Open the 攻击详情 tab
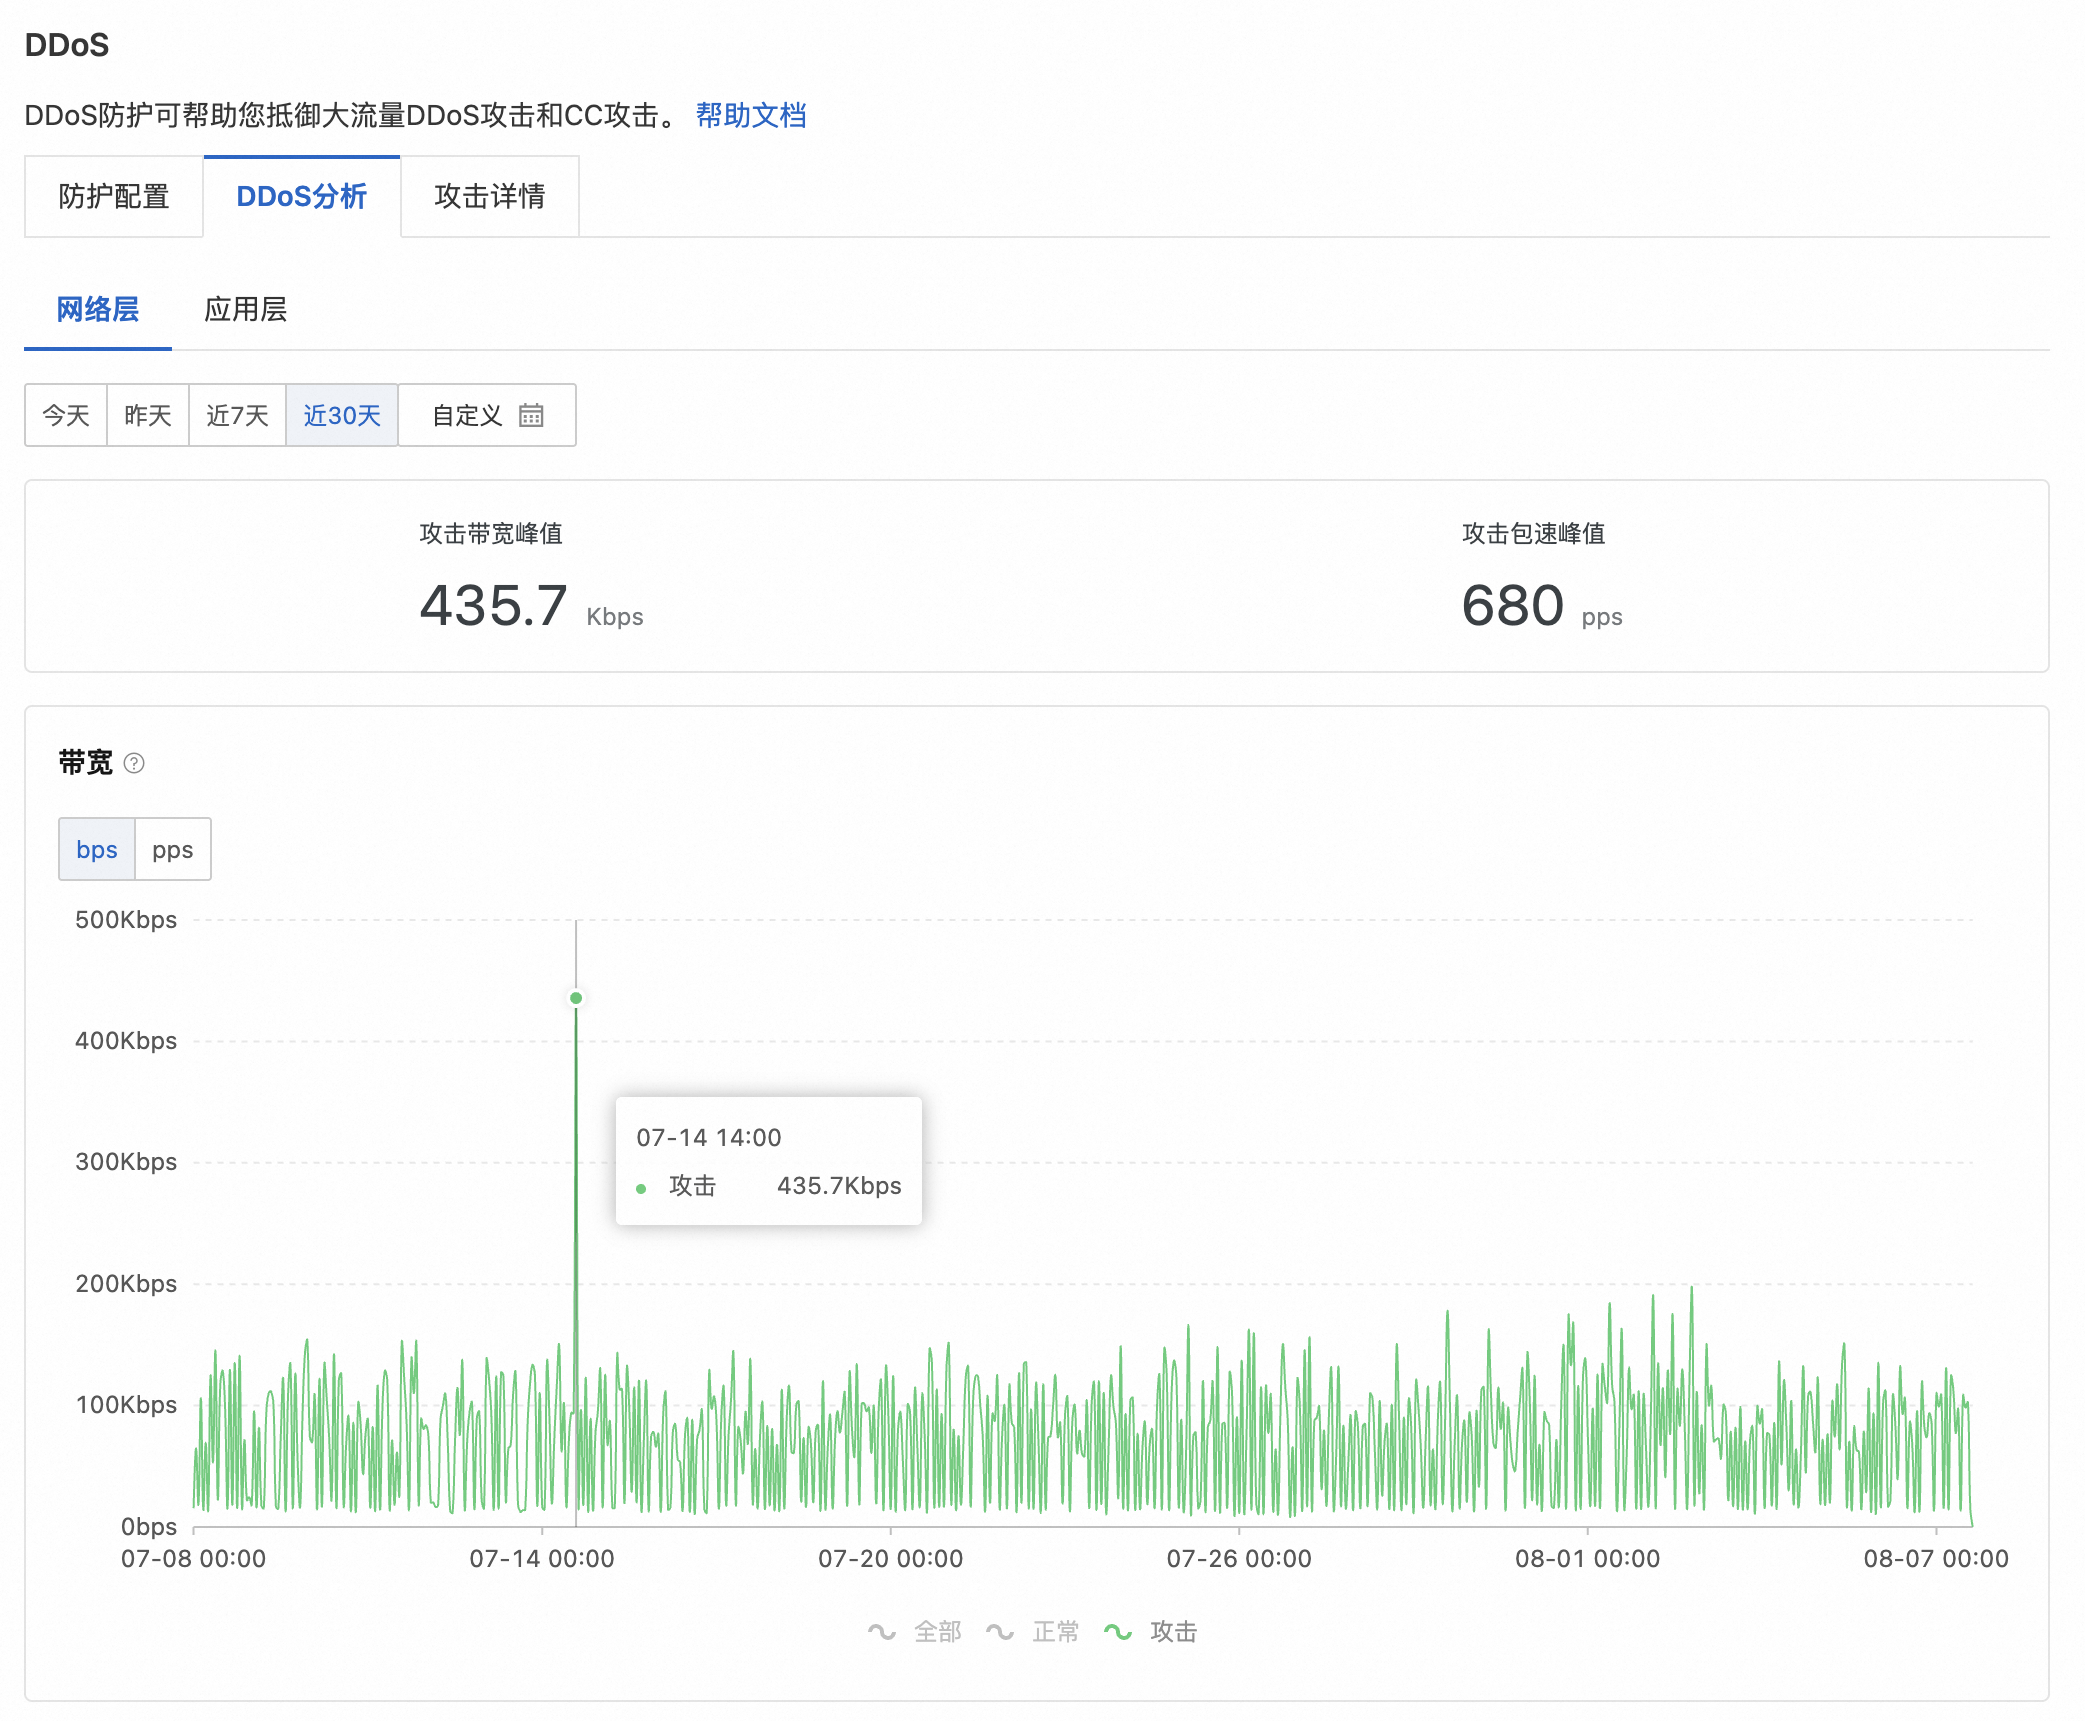Viewport: 2085px width, 1721px height. click(x=490, y=196)
